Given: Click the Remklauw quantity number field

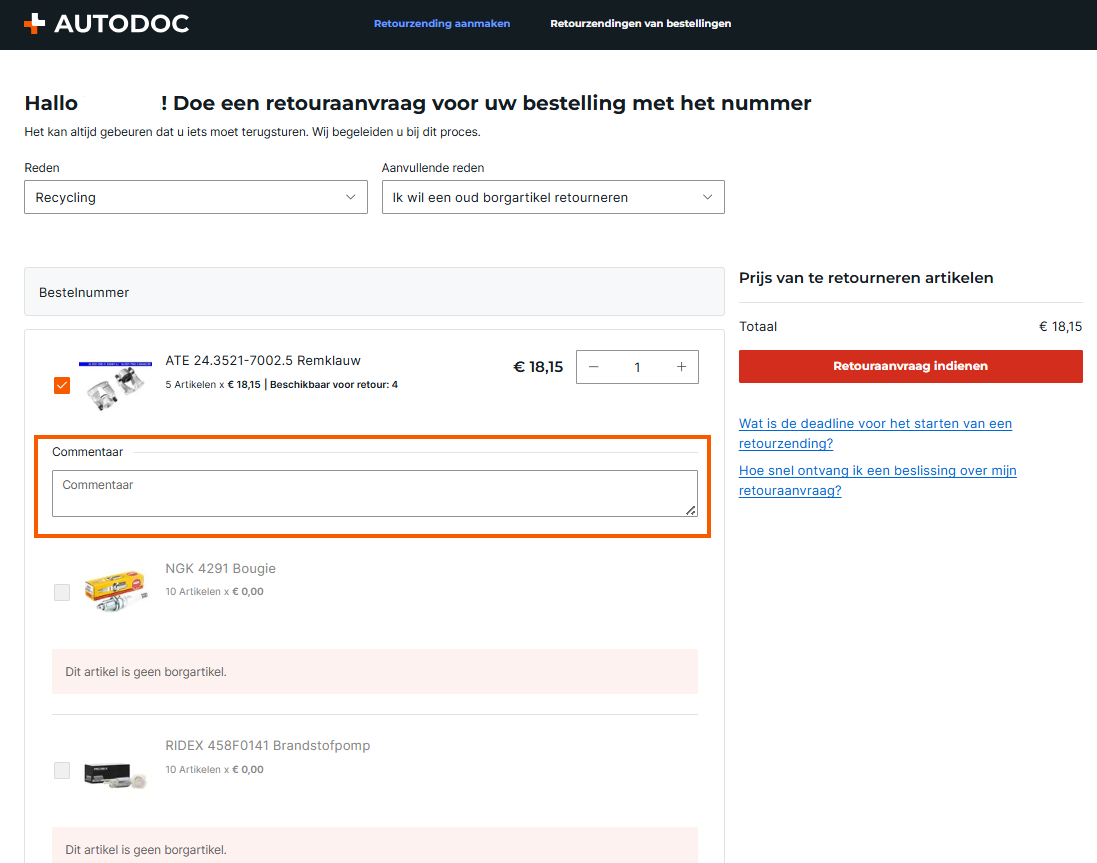Looking at the screenshot, I should coord(637,367).
